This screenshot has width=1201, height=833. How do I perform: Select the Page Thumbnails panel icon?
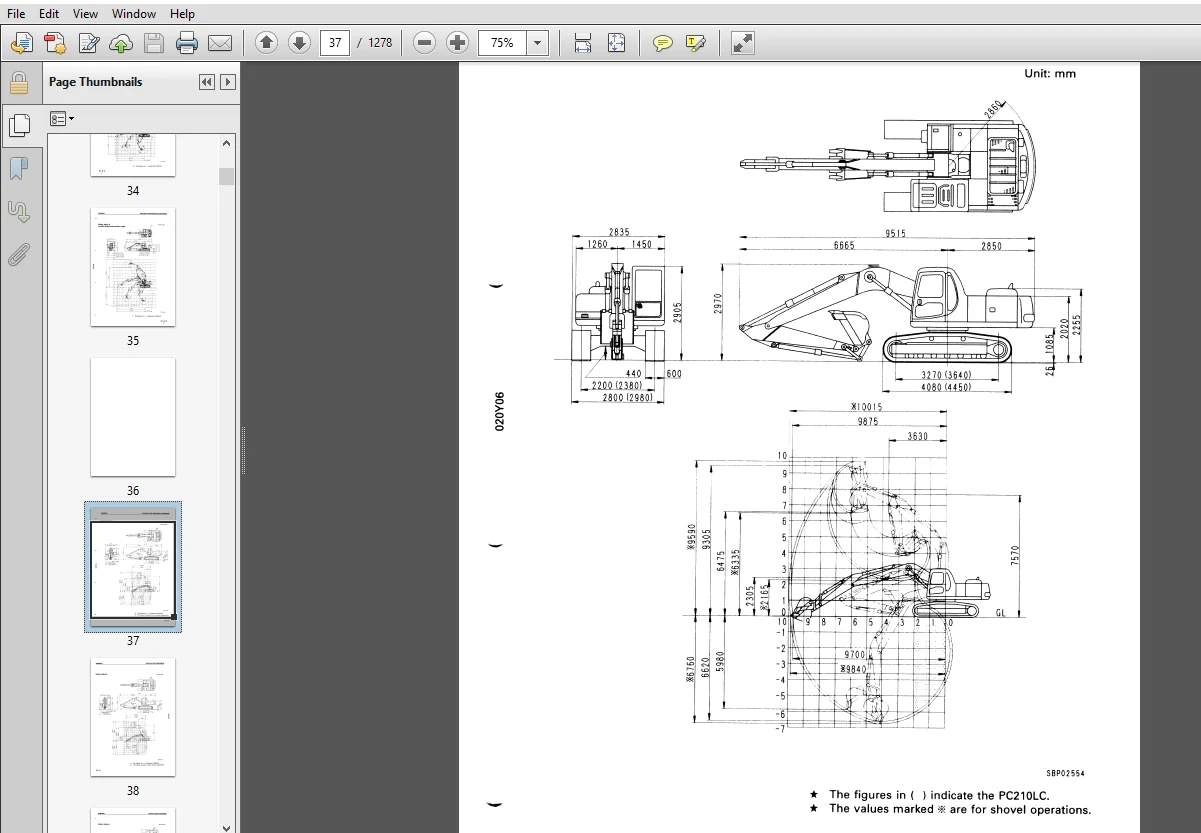[18, 125]
